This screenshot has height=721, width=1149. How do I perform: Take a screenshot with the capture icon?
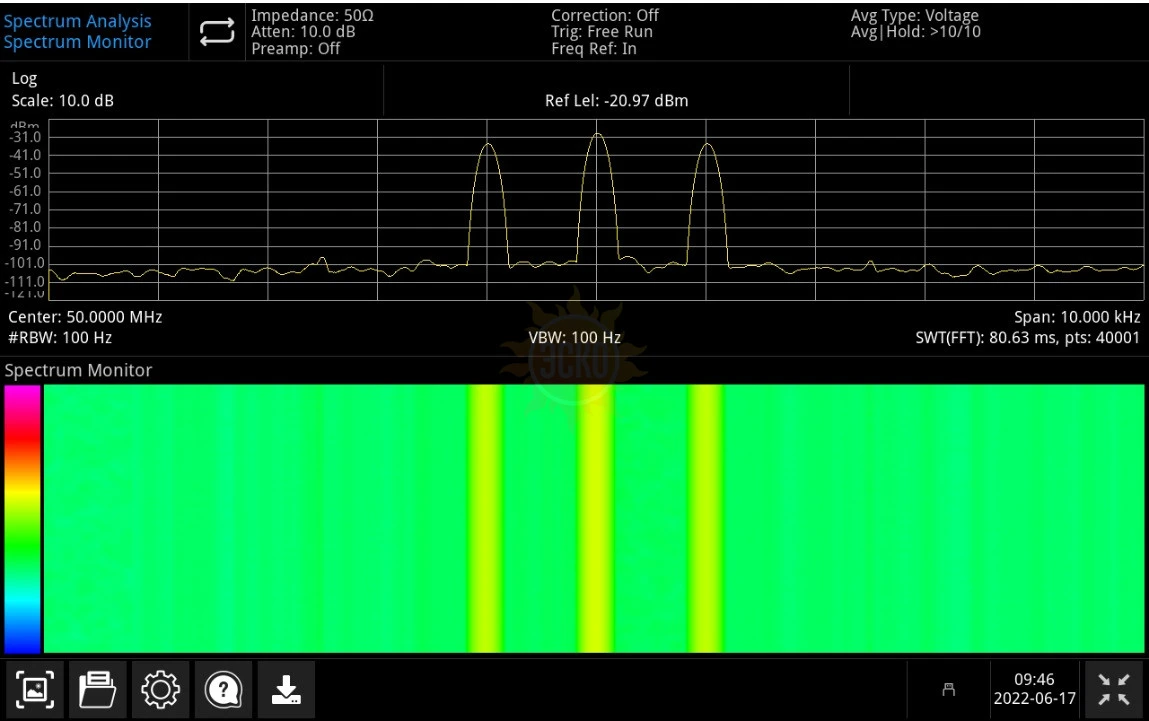[x=36, y=689]
